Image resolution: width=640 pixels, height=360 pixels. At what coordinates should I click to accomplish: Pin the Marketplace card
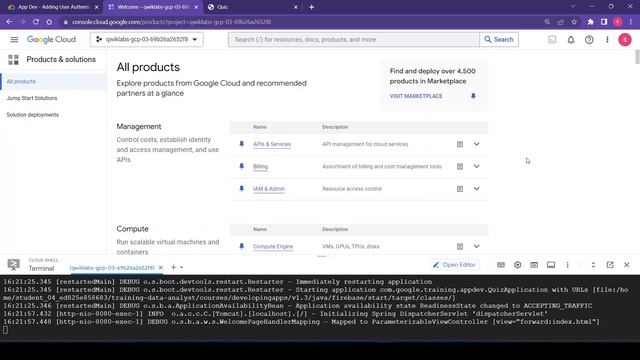(473, 96)
